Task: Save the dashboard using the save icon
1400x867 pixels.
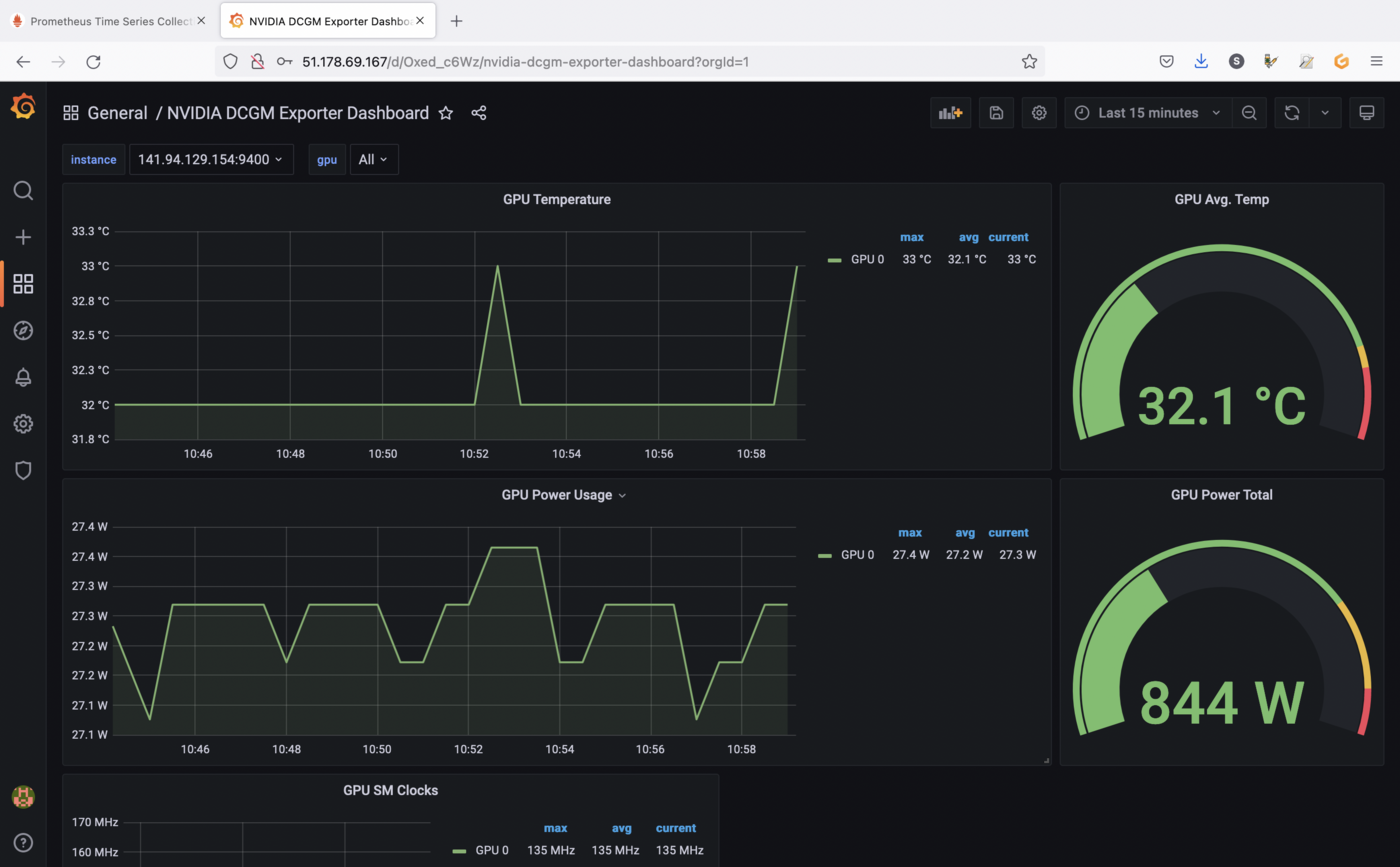Action: (x=995, y=112)
